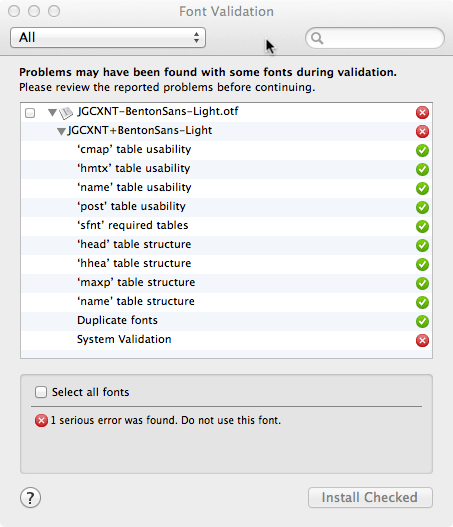
Task: Click the green checkmark next to Duplicate fonts
Action: point(422,321)
